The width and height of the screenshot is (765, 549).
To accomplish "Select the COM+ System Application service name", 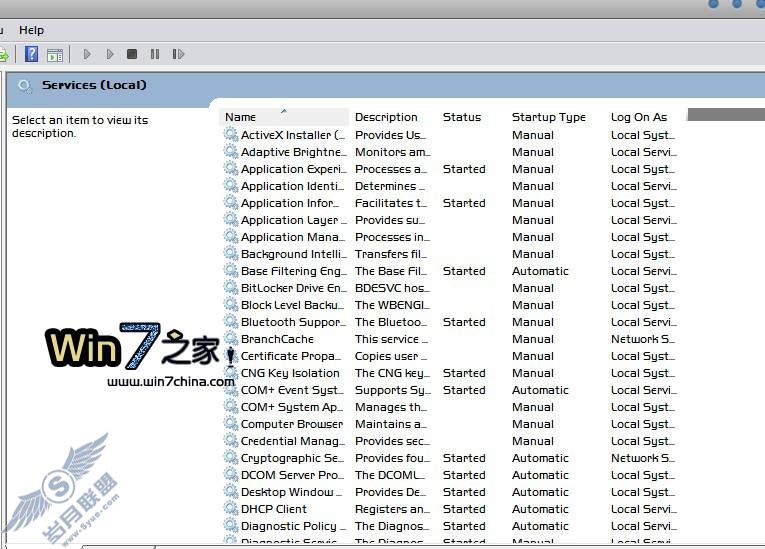I will click(292, 407).
